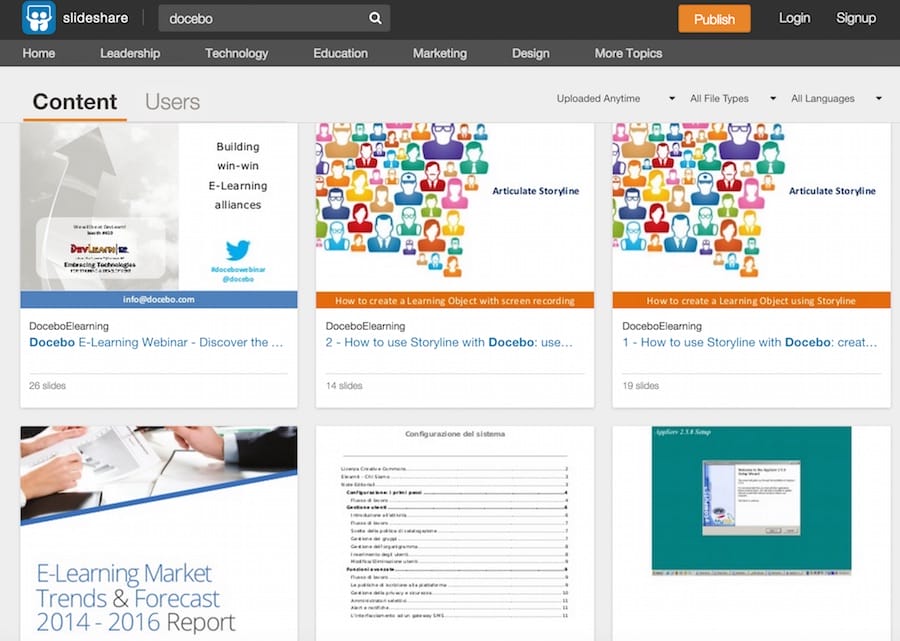
Task: Click the '26 slides' count text
Action: [47, 386]
